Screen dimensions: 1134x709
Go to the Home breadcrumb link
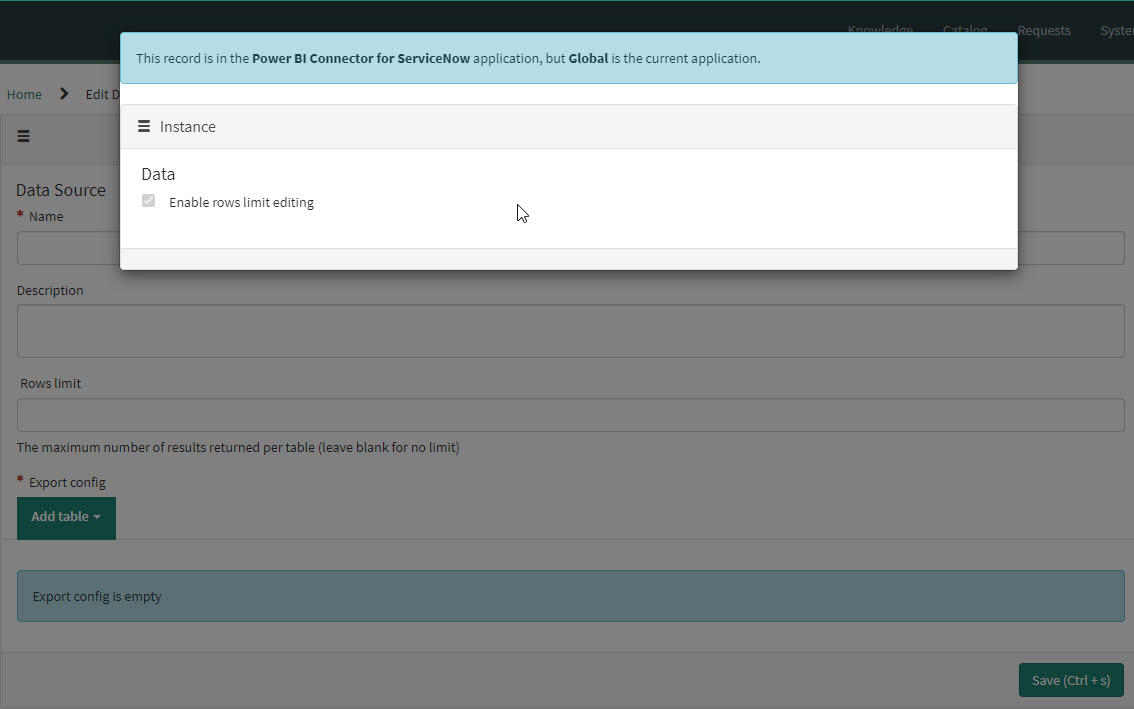tap(24, 94)
